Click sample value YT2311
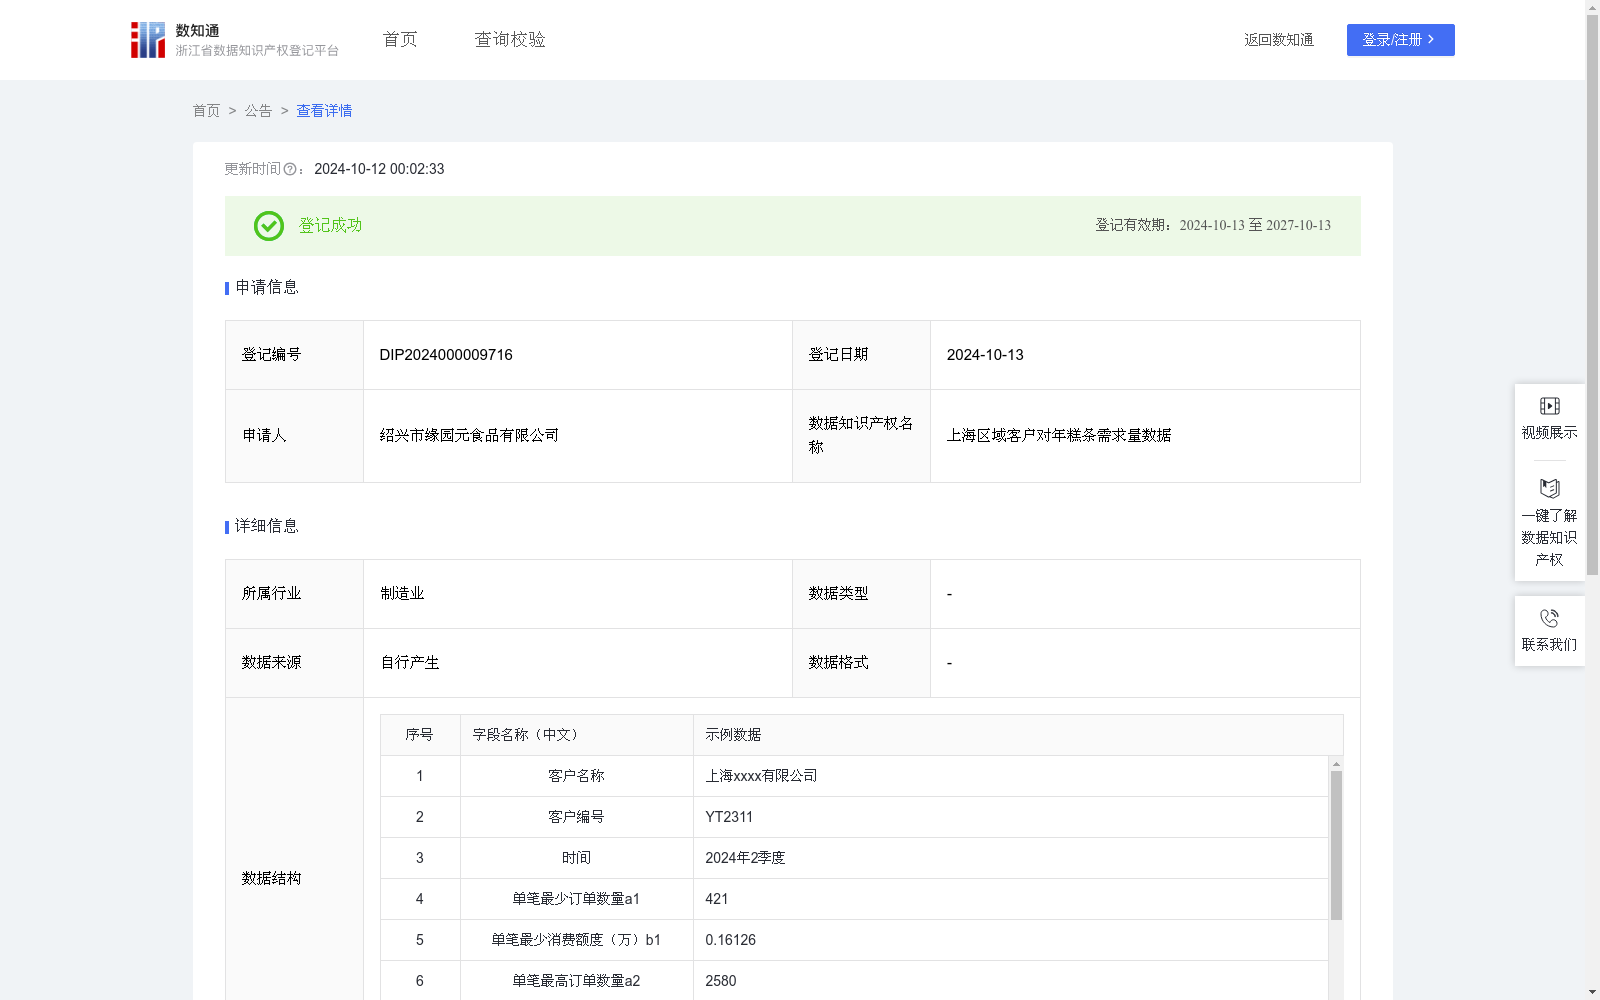The width and height of the screenshot is (1600, 1000). 729,817
